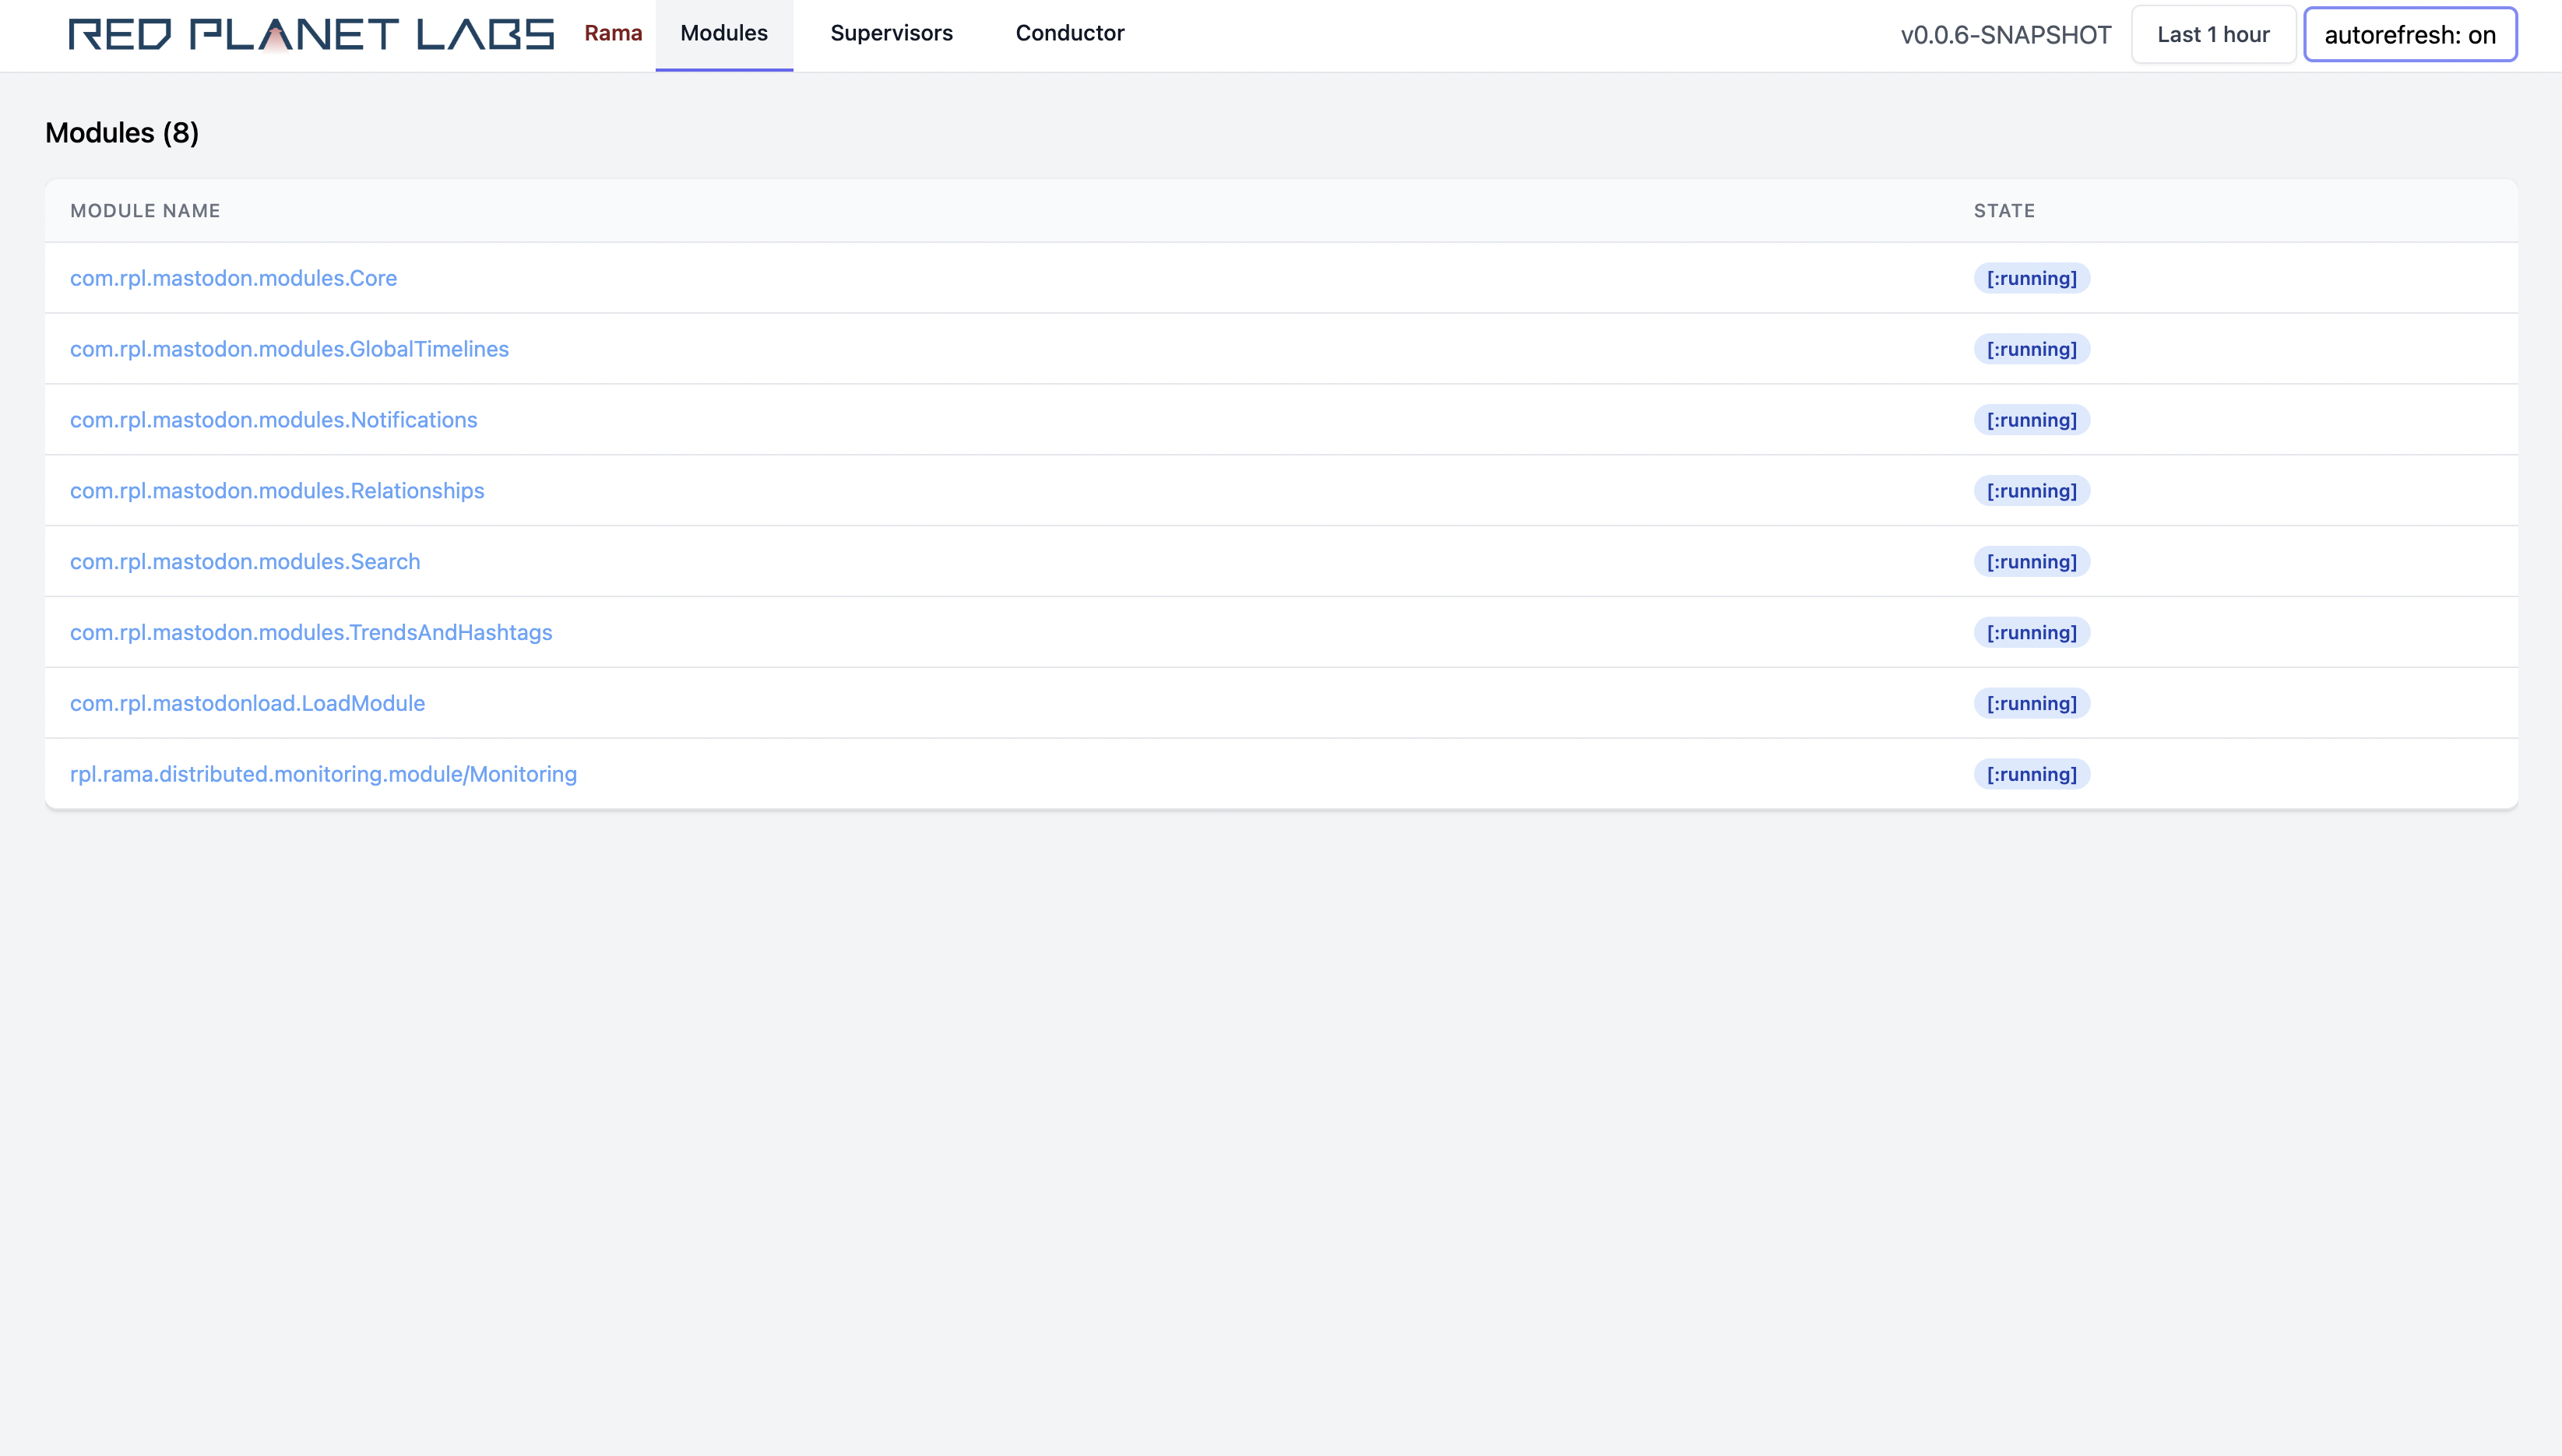Open the GlobalTimelines module link
This screenshot has width=2562, height=1456.
click(289, 349)
